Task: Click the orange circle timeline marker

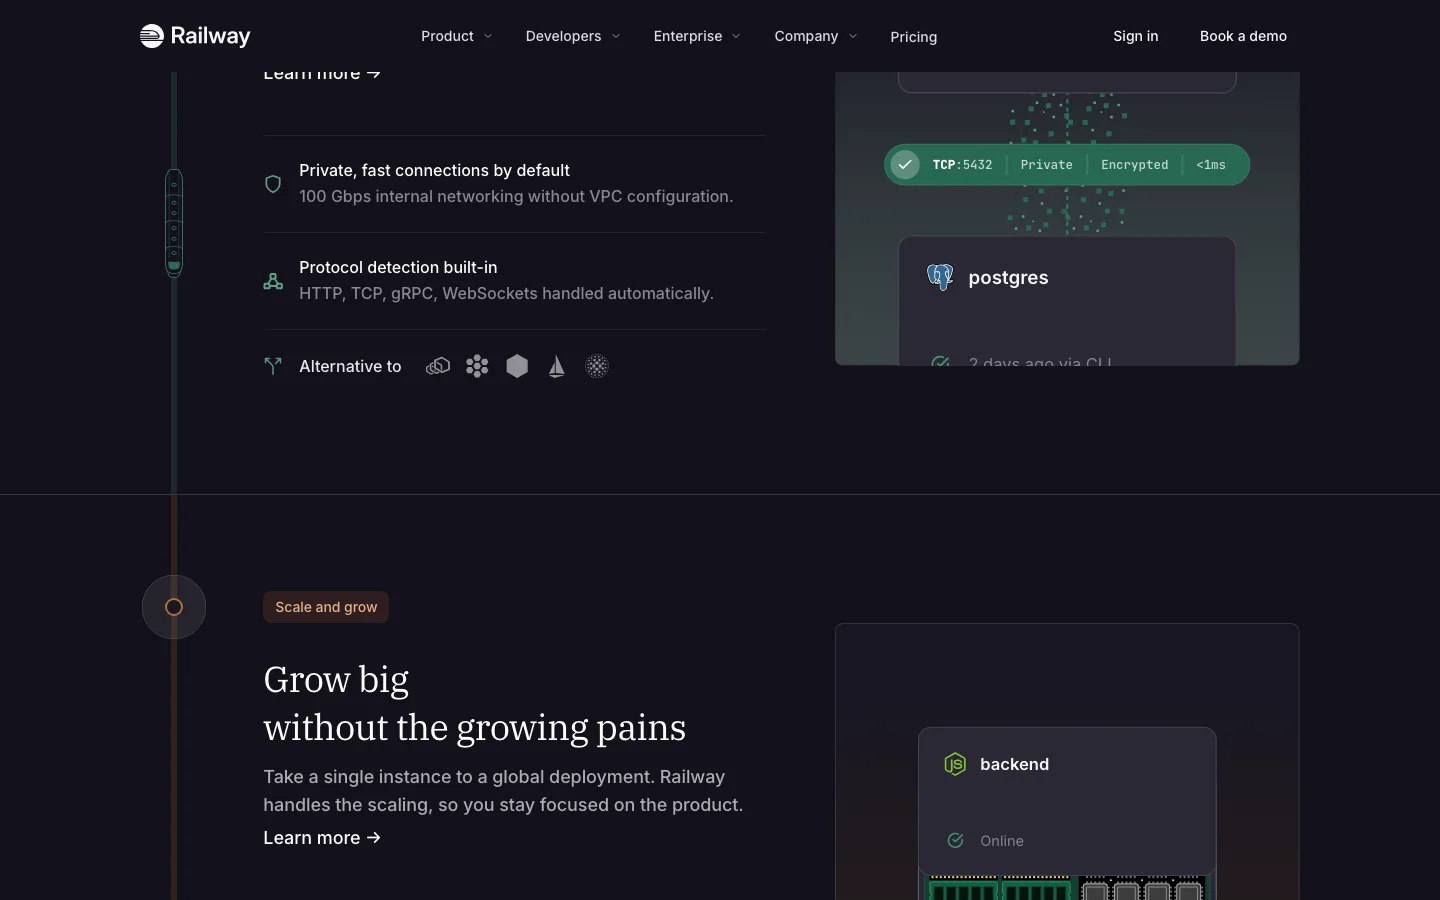Action: tap(174, 607)
